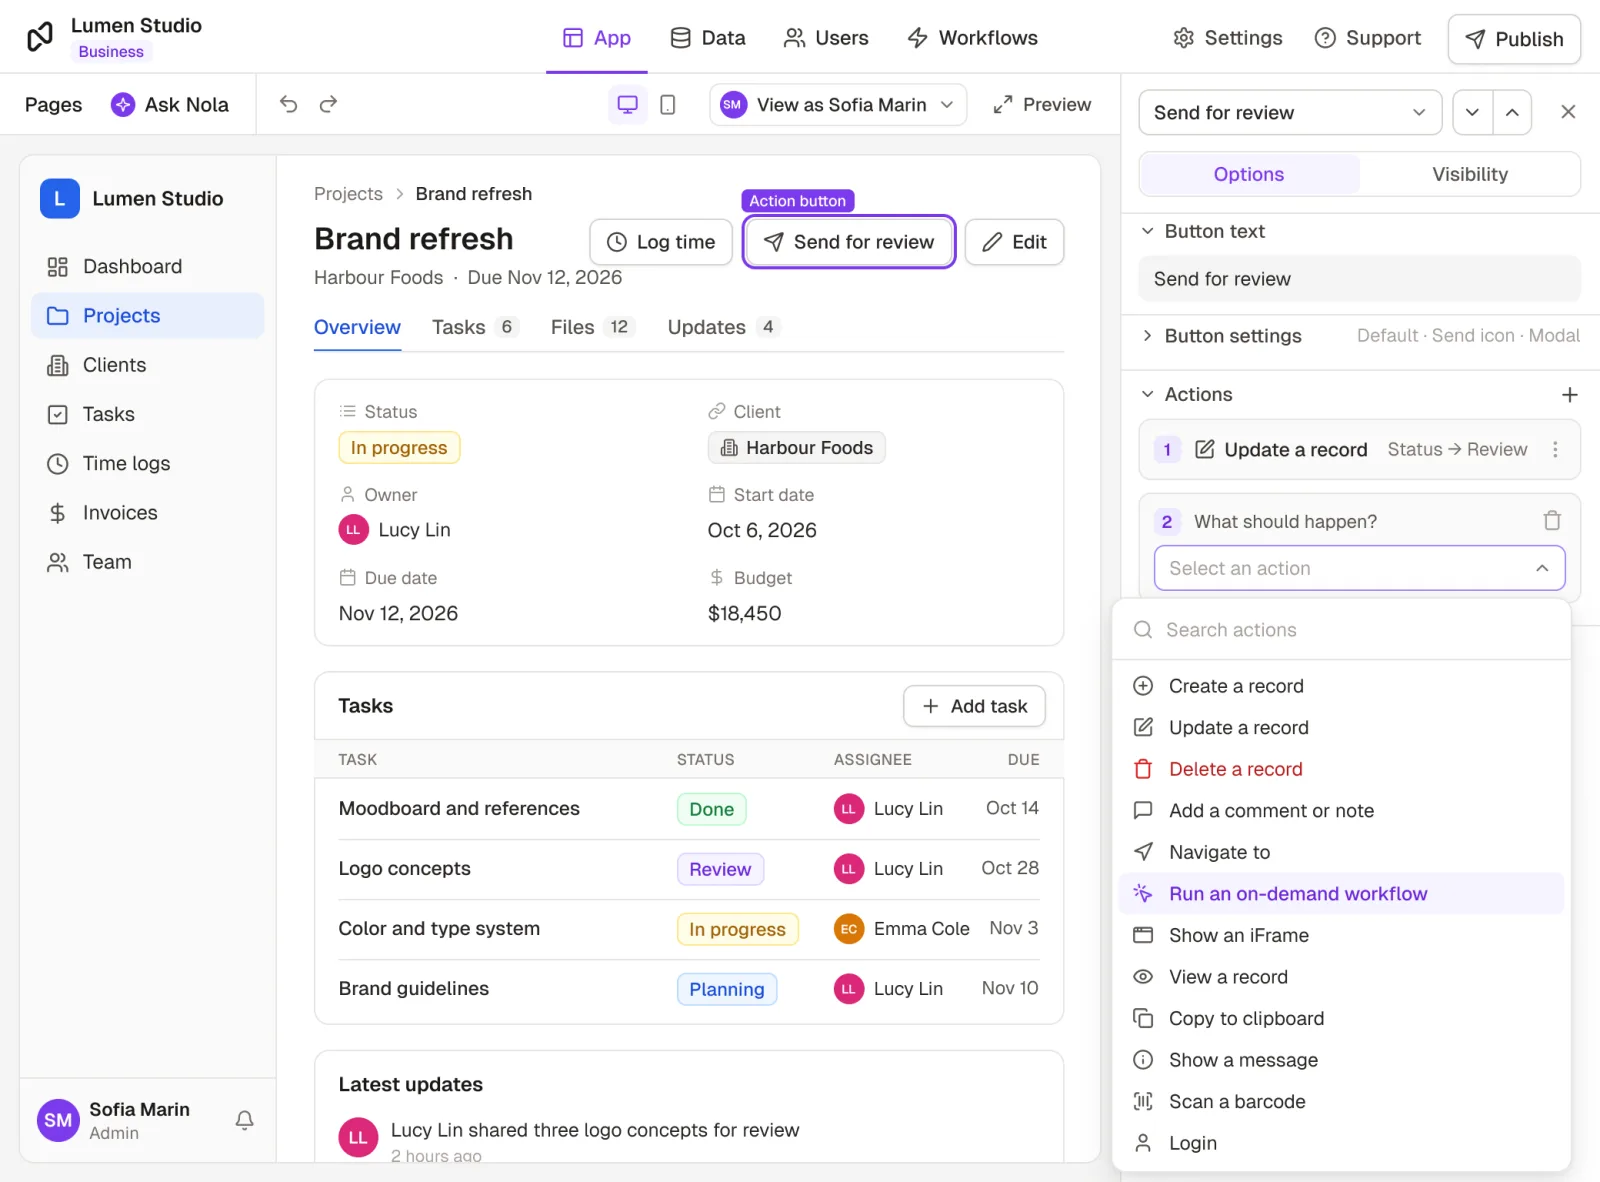The width and height of the screenshot is (1600, 1182).
Task: Close the right settings panel
Action: tap(1568, 112)
